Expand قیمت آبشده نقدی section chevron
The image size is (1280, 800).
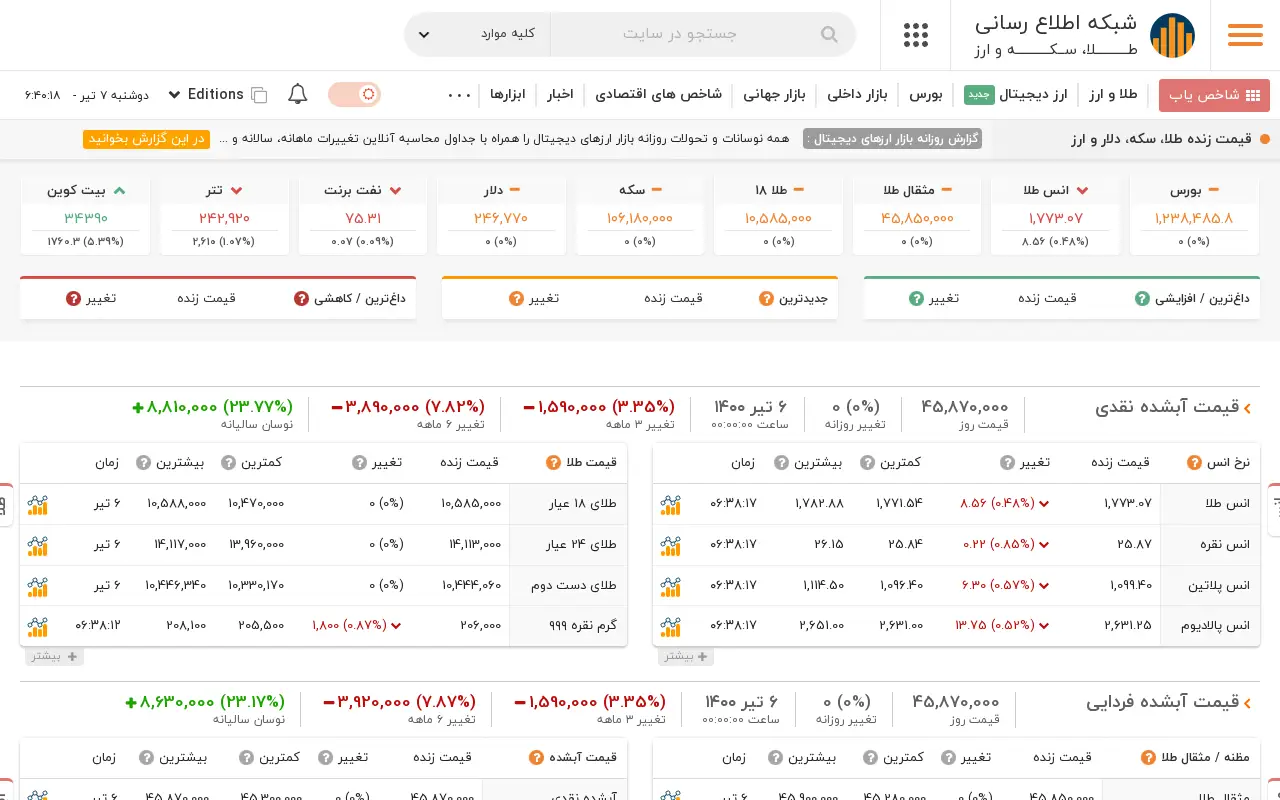click(x=1247, y=407)
